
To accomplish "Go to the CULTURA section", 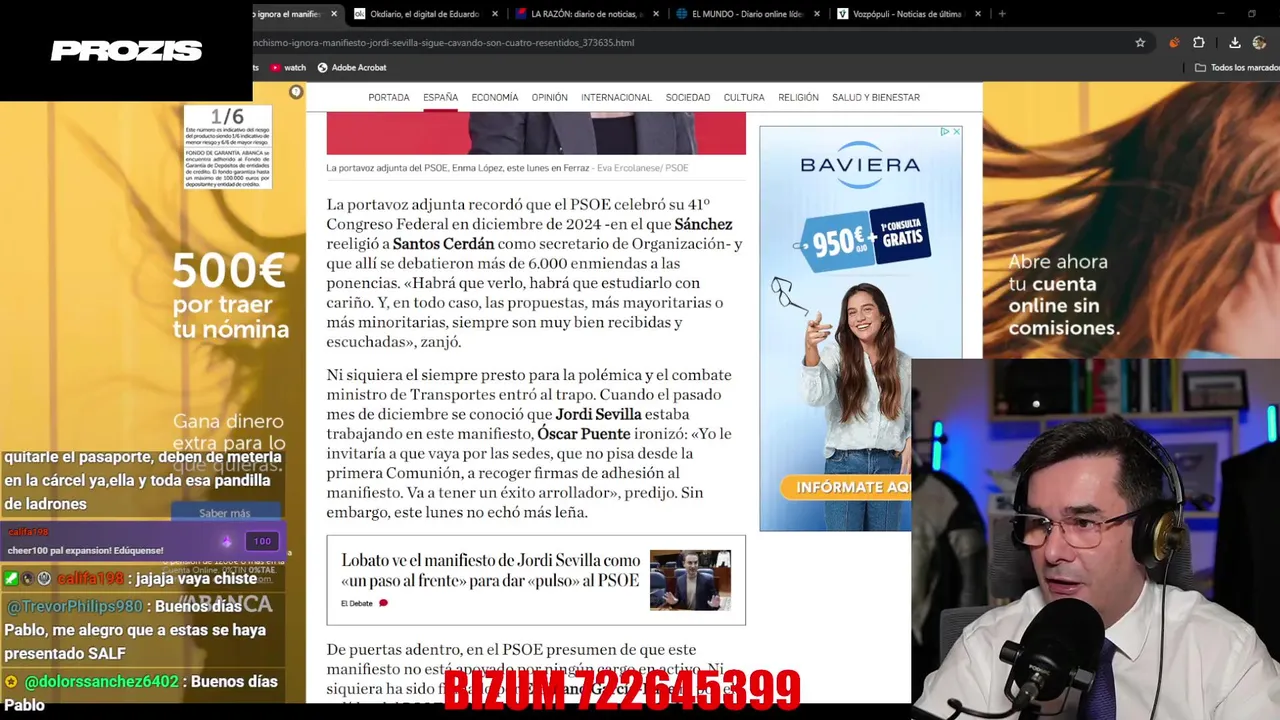I will coord(744,97).
